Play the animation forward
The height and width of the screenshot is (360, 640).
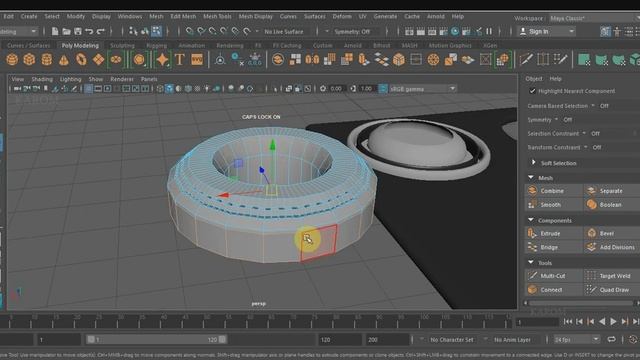613,322
